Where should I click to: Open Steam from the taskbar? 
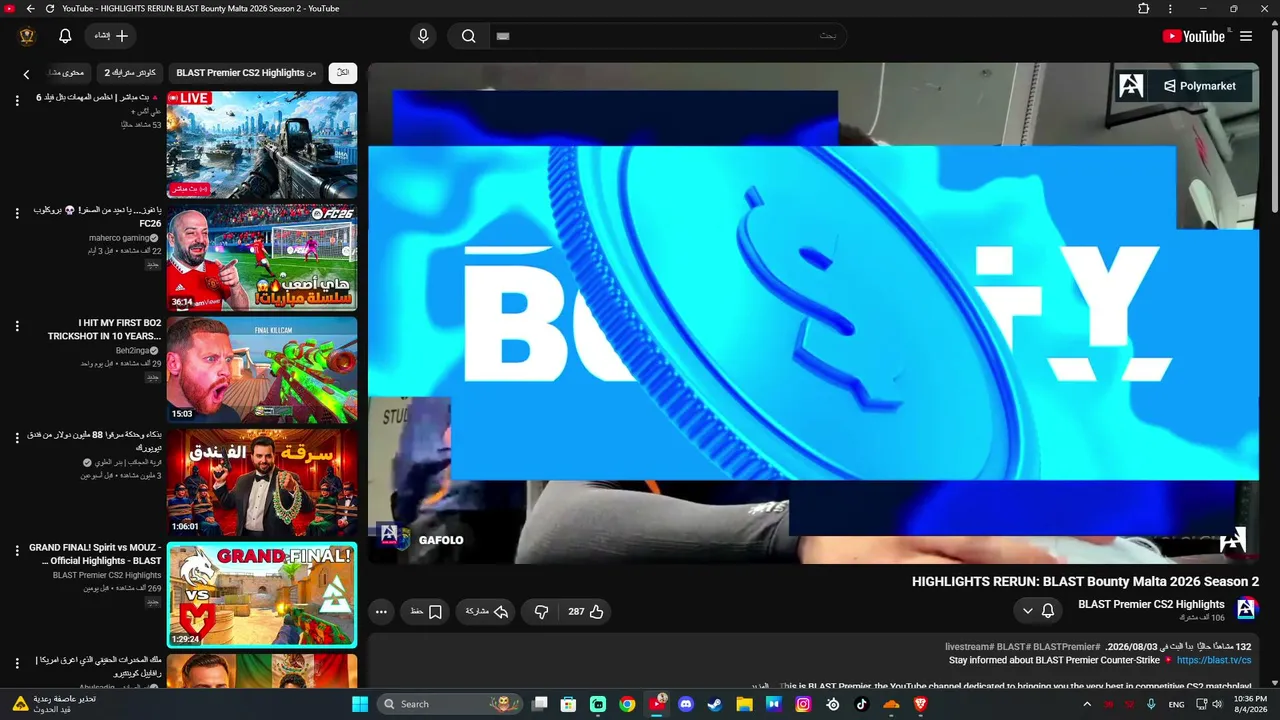pyautogui.click(x=715, y=704)
